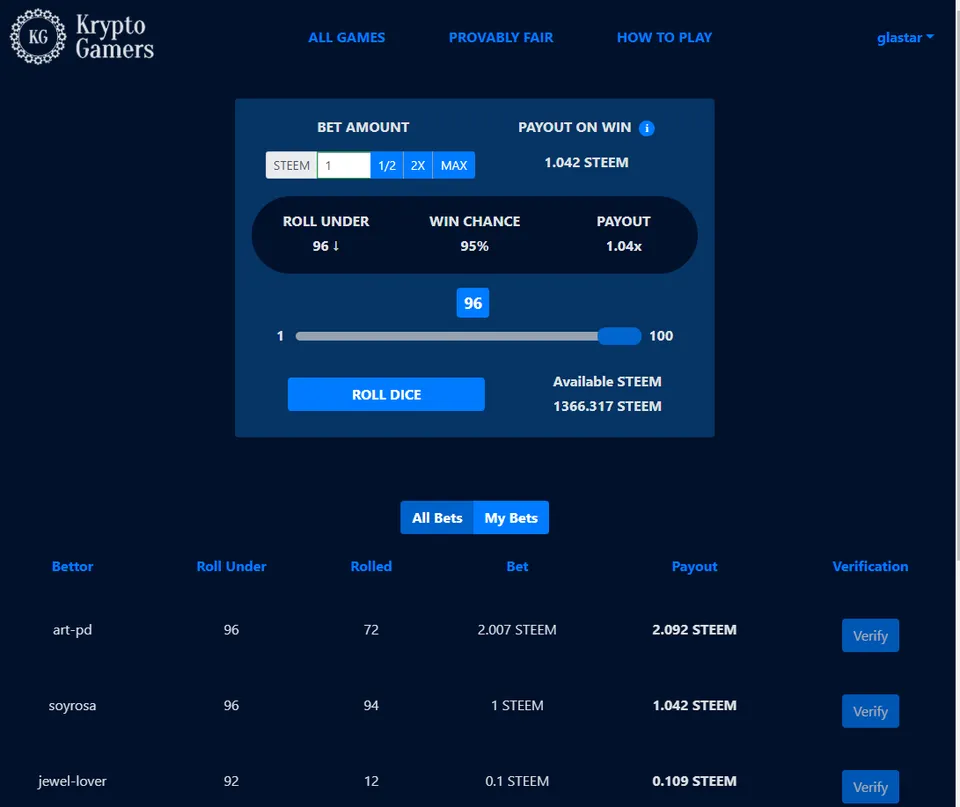Click the bet amount input field
Viewport: 960px width, 807px height.
344,165
